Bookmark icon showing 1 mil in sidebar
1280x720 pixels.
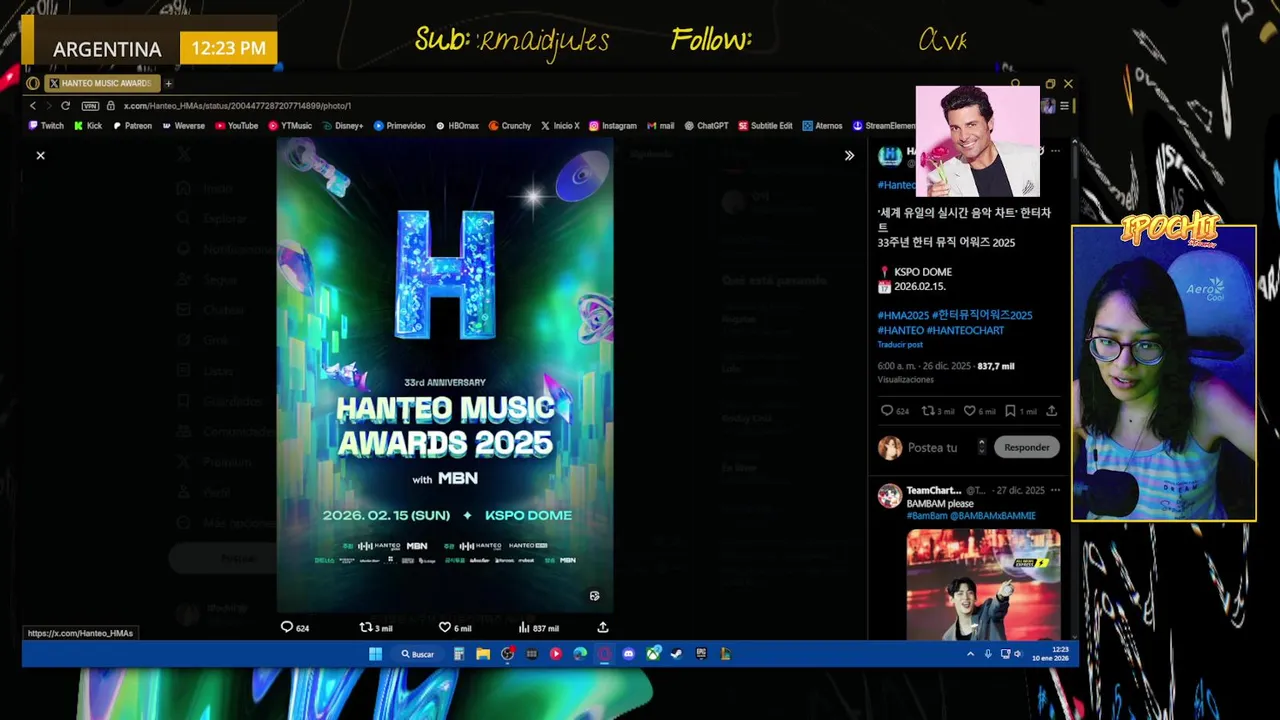(1010, 411)
